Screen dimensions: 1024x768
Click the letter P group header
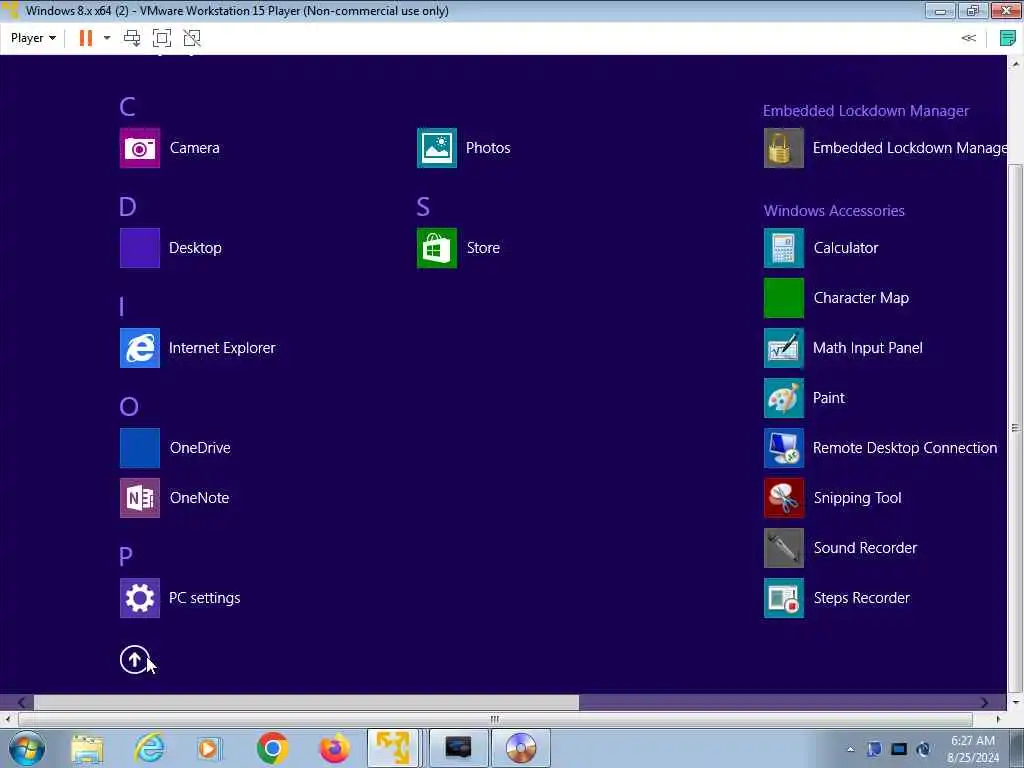[x=126, y=556]
